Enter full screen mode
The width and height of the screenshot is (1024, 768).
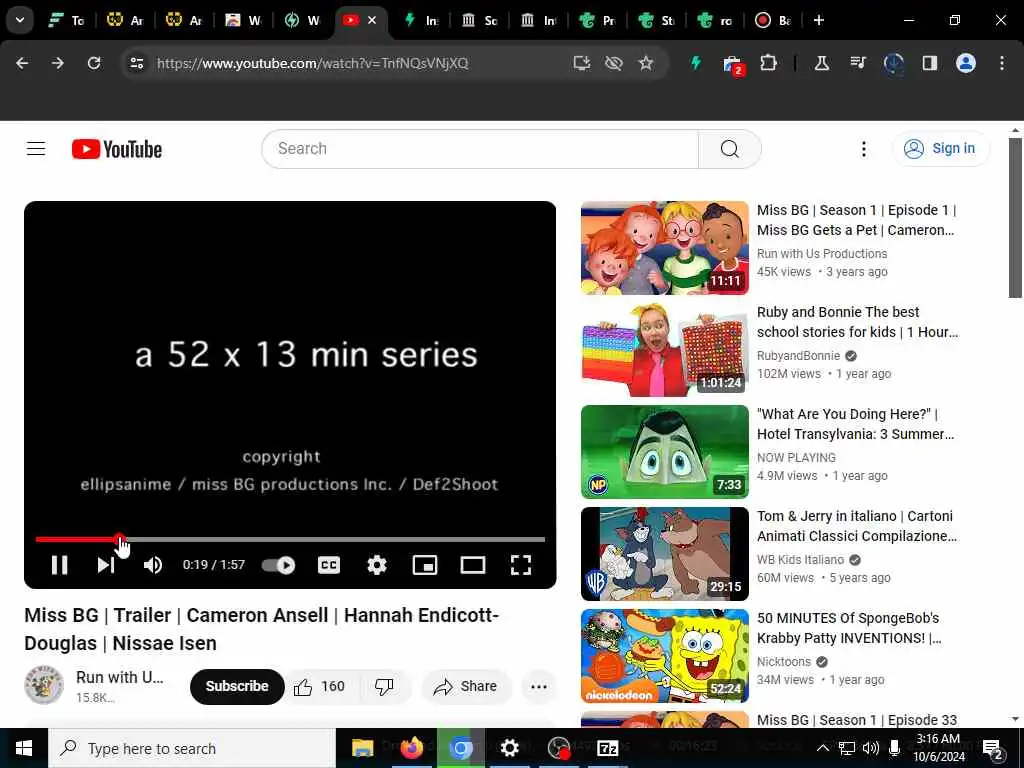pyautogui.click(x=520, y=565)
